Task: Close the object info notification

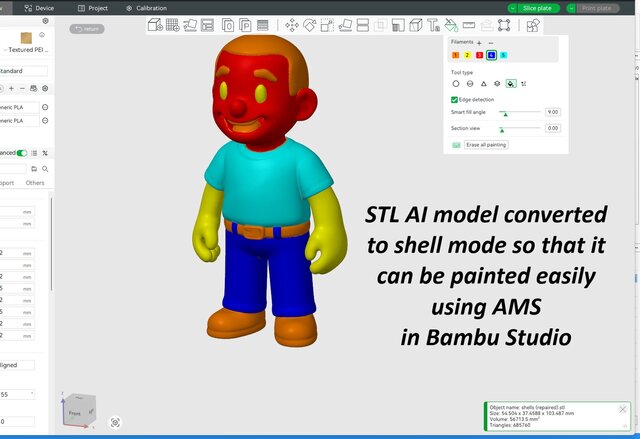Action: coord(622,409)
